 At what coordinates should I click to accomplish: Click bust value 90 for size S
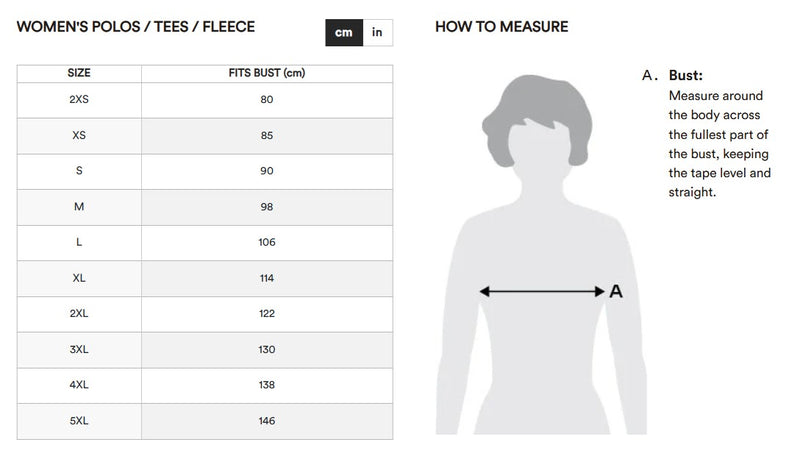(267, 171)
